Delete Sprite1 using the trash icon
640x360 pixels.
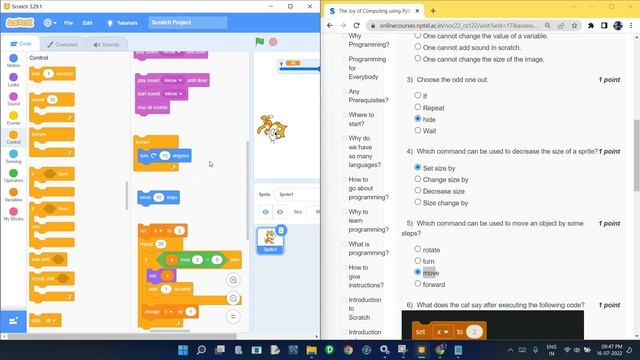tap(281, 231)
